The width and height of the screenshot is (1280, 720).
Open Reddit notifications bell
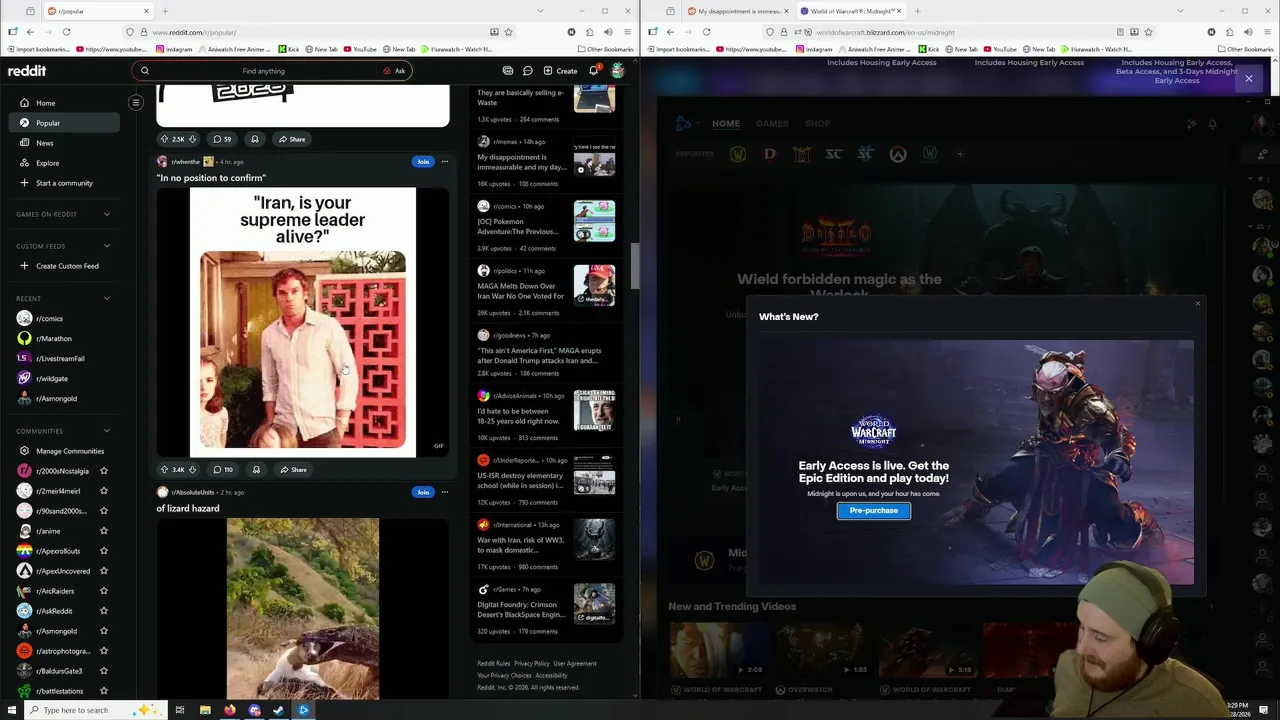click(593, 71)
